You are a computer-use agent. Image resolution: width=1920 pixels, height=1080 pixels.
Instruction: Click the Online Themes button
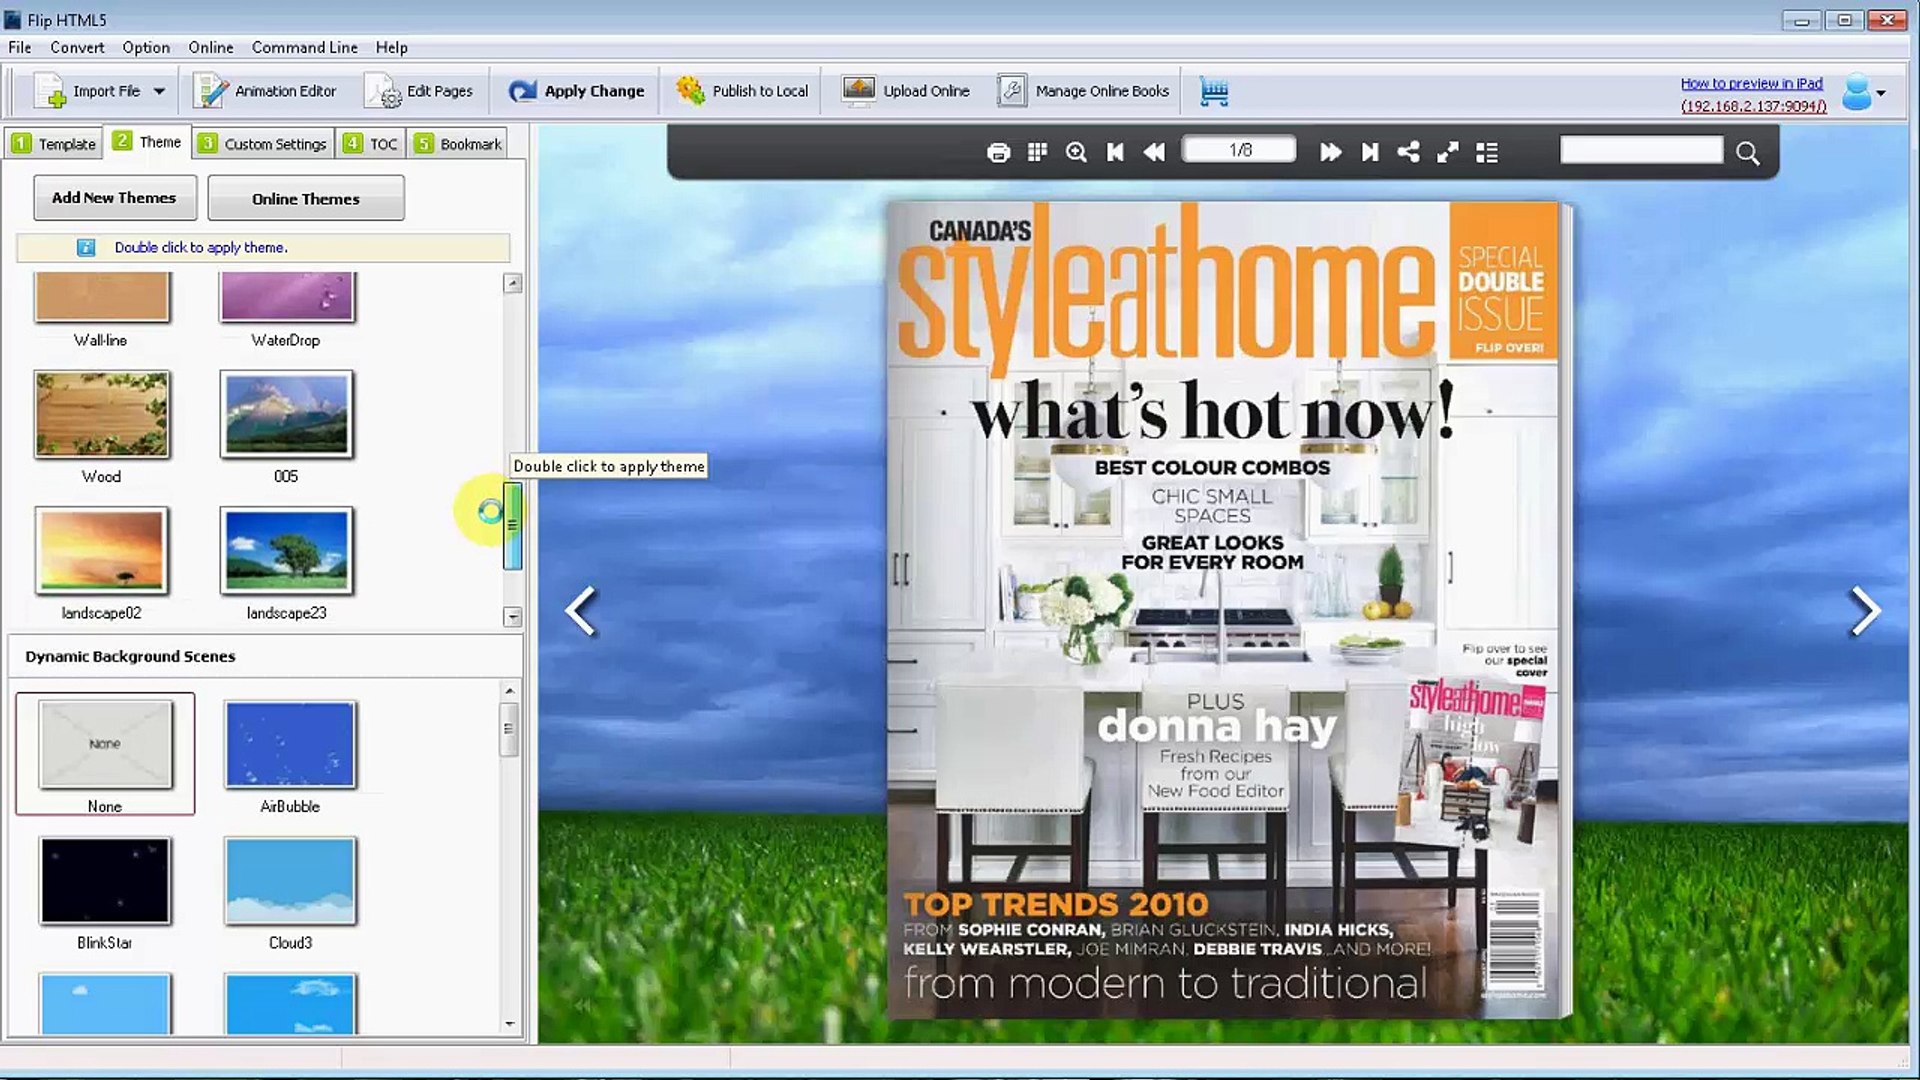point(306,198)
